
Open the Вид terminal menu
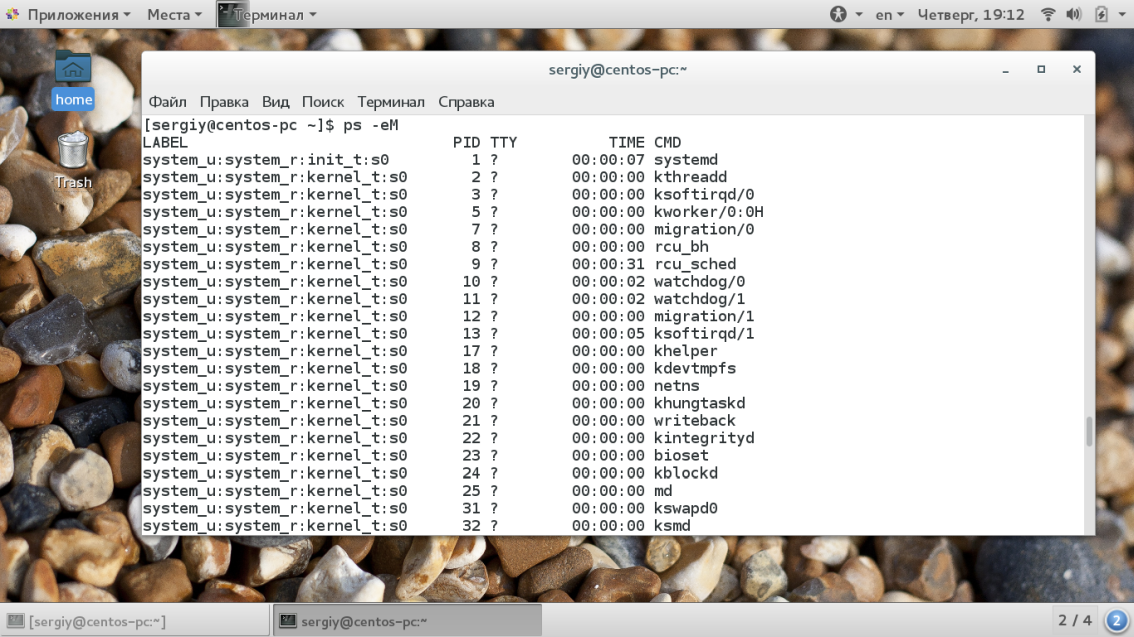(275, 102)
